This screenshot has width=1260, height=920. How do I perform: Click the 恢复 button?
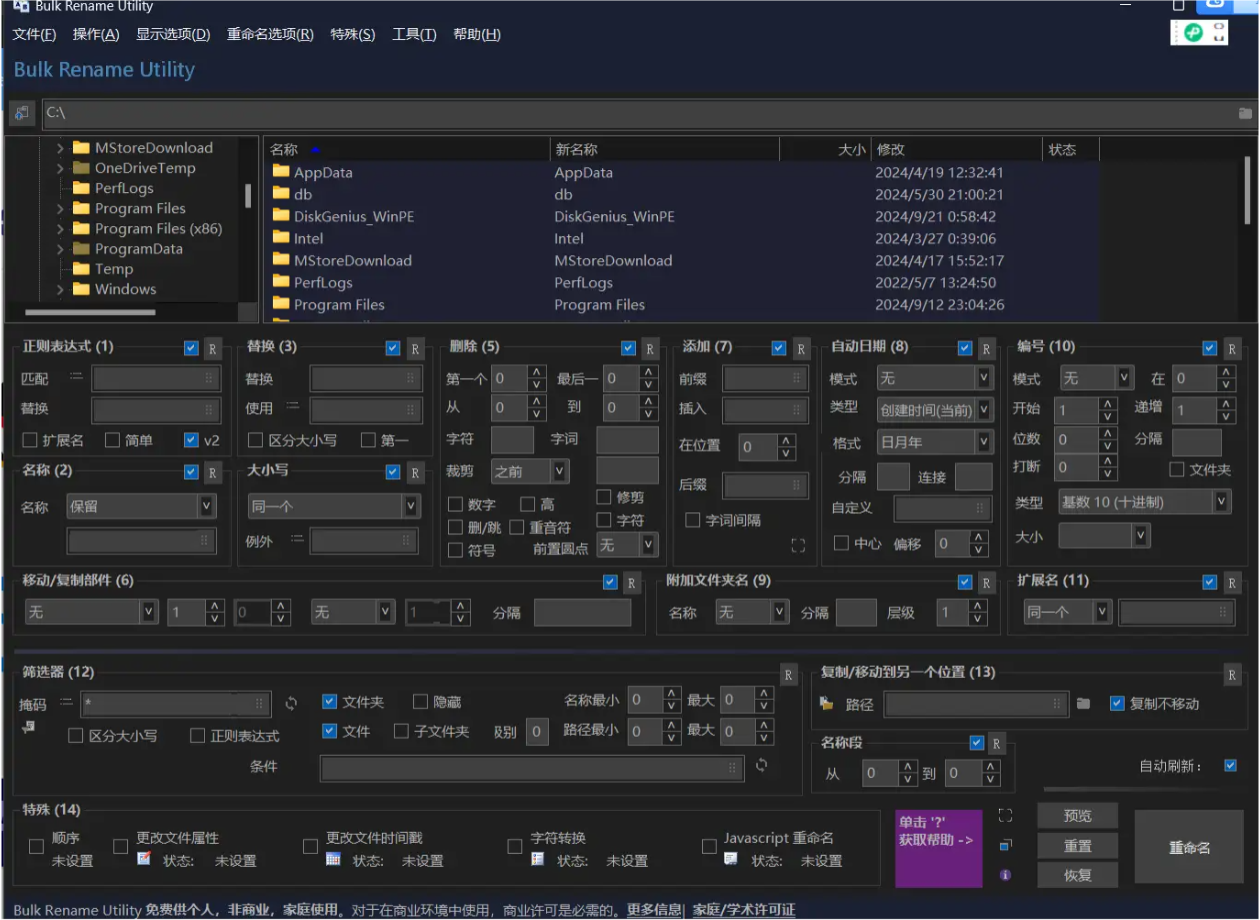(x=1078, y=875)
